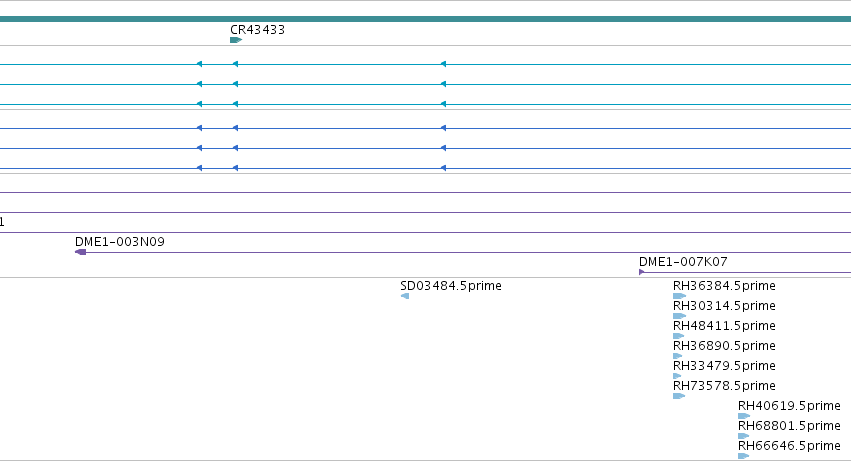Click the RH40619.5prime label

789,406
